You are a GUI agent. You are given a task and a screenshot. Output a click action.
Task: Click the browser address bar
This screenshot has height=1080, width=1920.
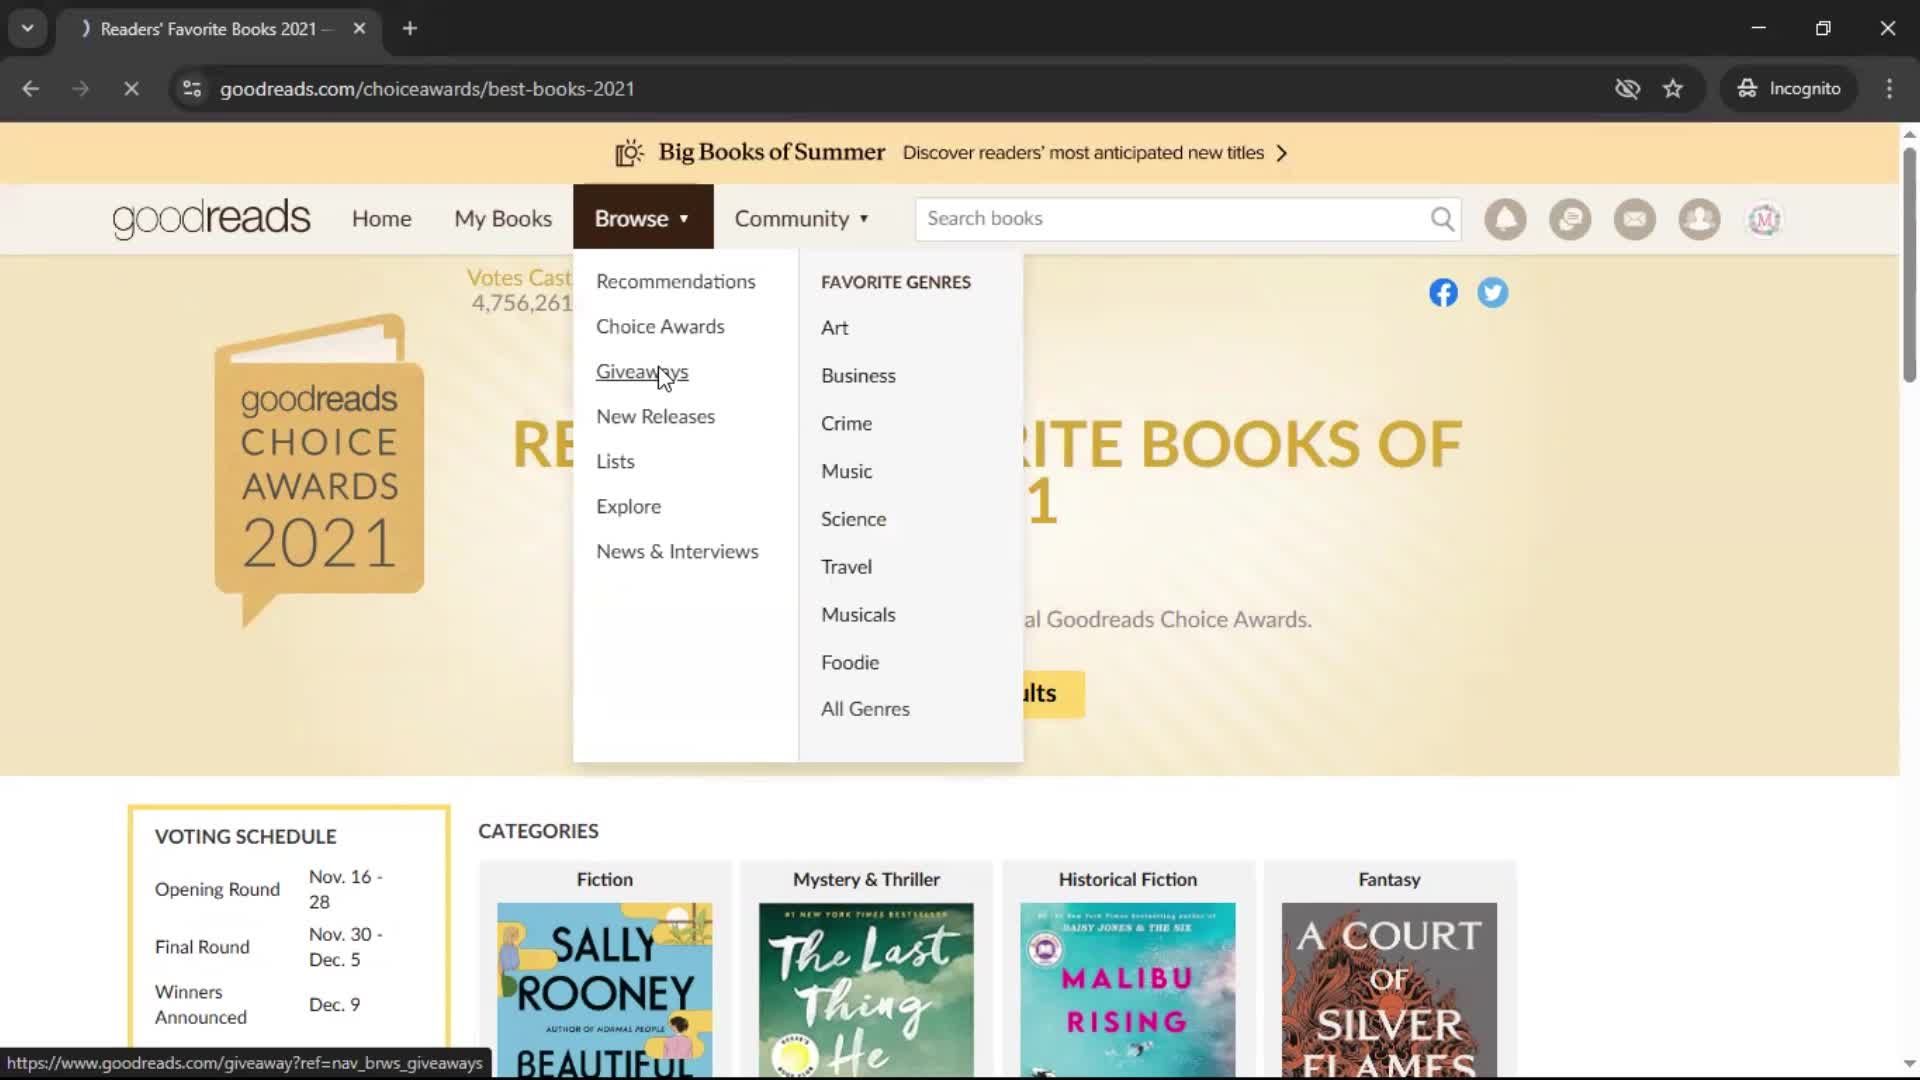click(x=900, y=89)
